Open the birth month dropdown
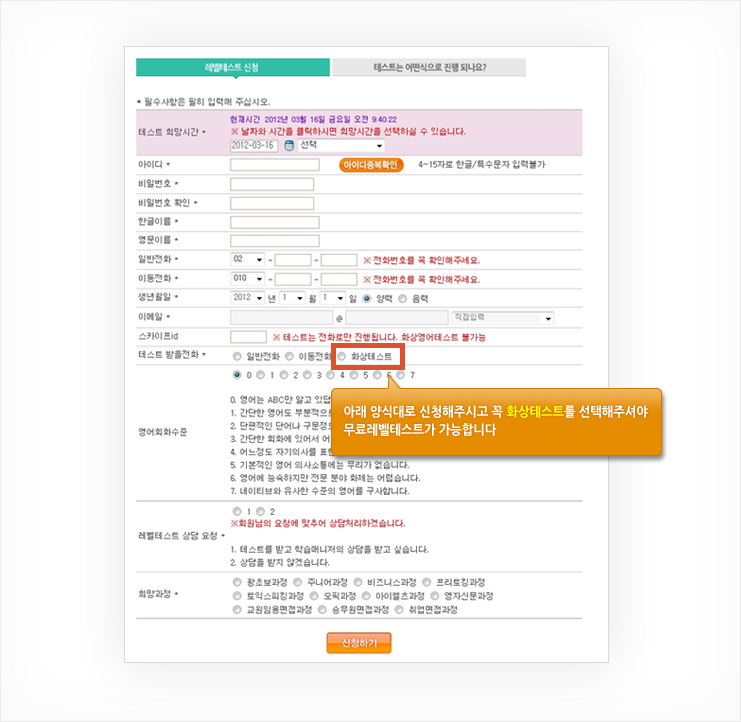This screenshot has width=741, height=722. coord(292,298)
